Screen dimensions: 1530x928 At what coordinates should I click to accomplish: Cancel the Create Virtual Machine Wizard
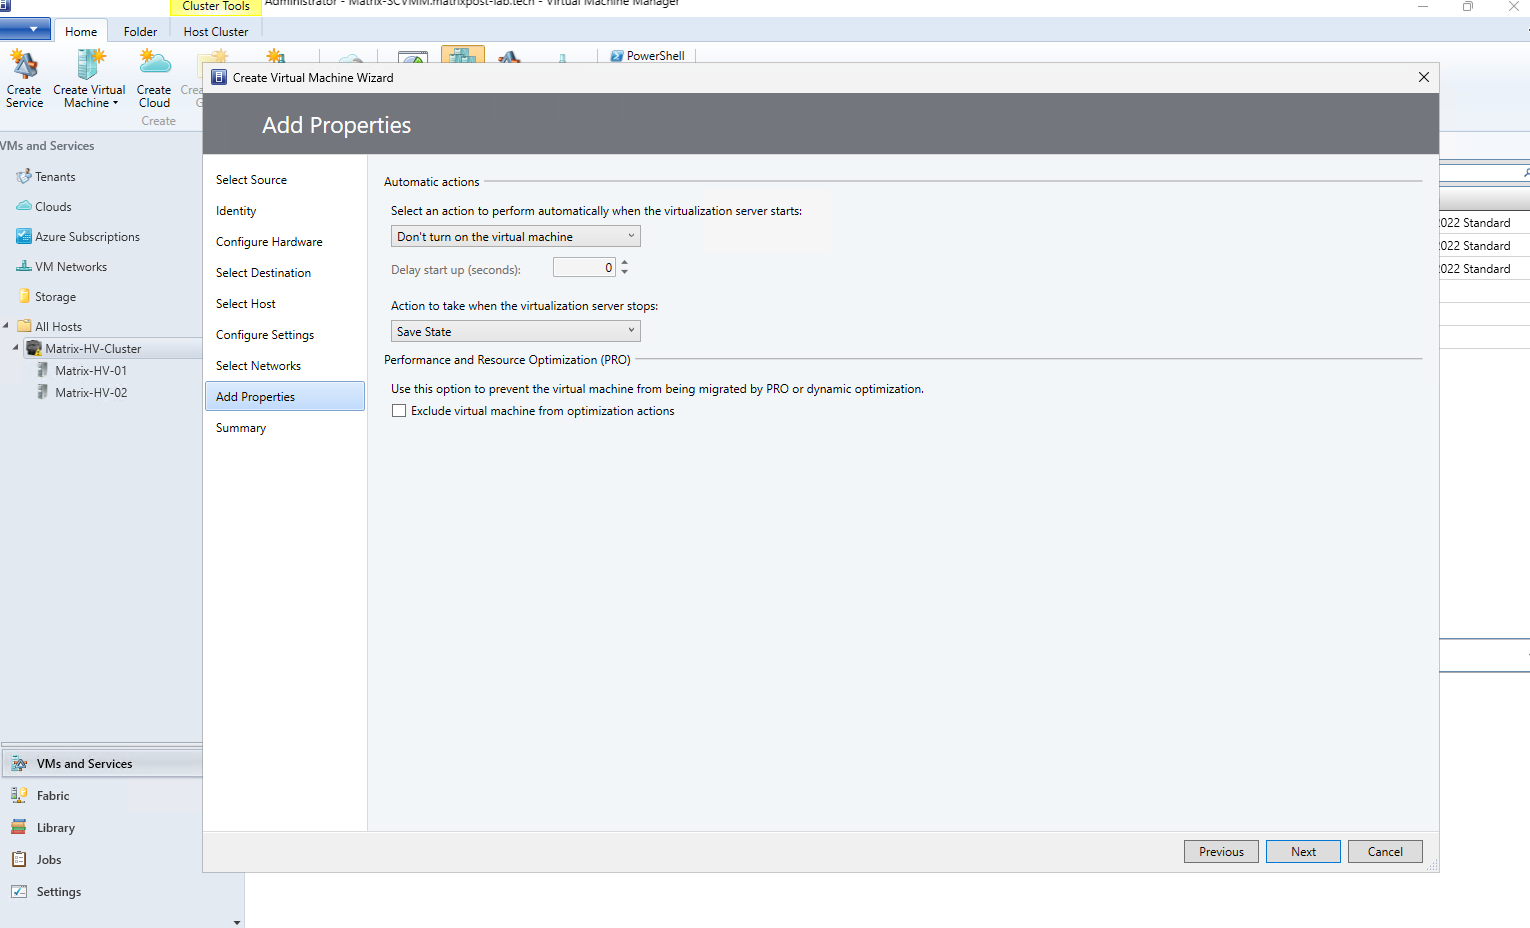click(1385, 852)
